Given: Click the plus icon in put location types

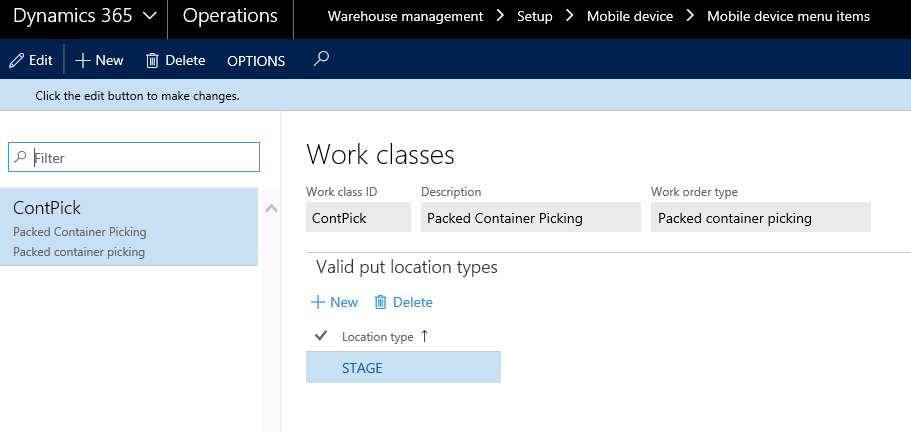Looking at the screenshot, I should click(x=318, y=302).
